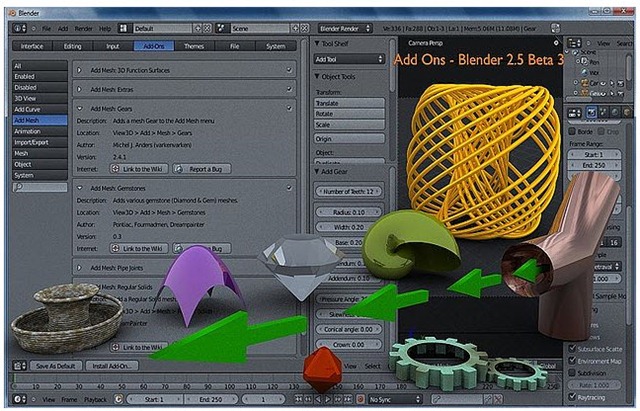Play the animation in reverse
Viewport: 640px width, 411px height.
pos(318,399)
